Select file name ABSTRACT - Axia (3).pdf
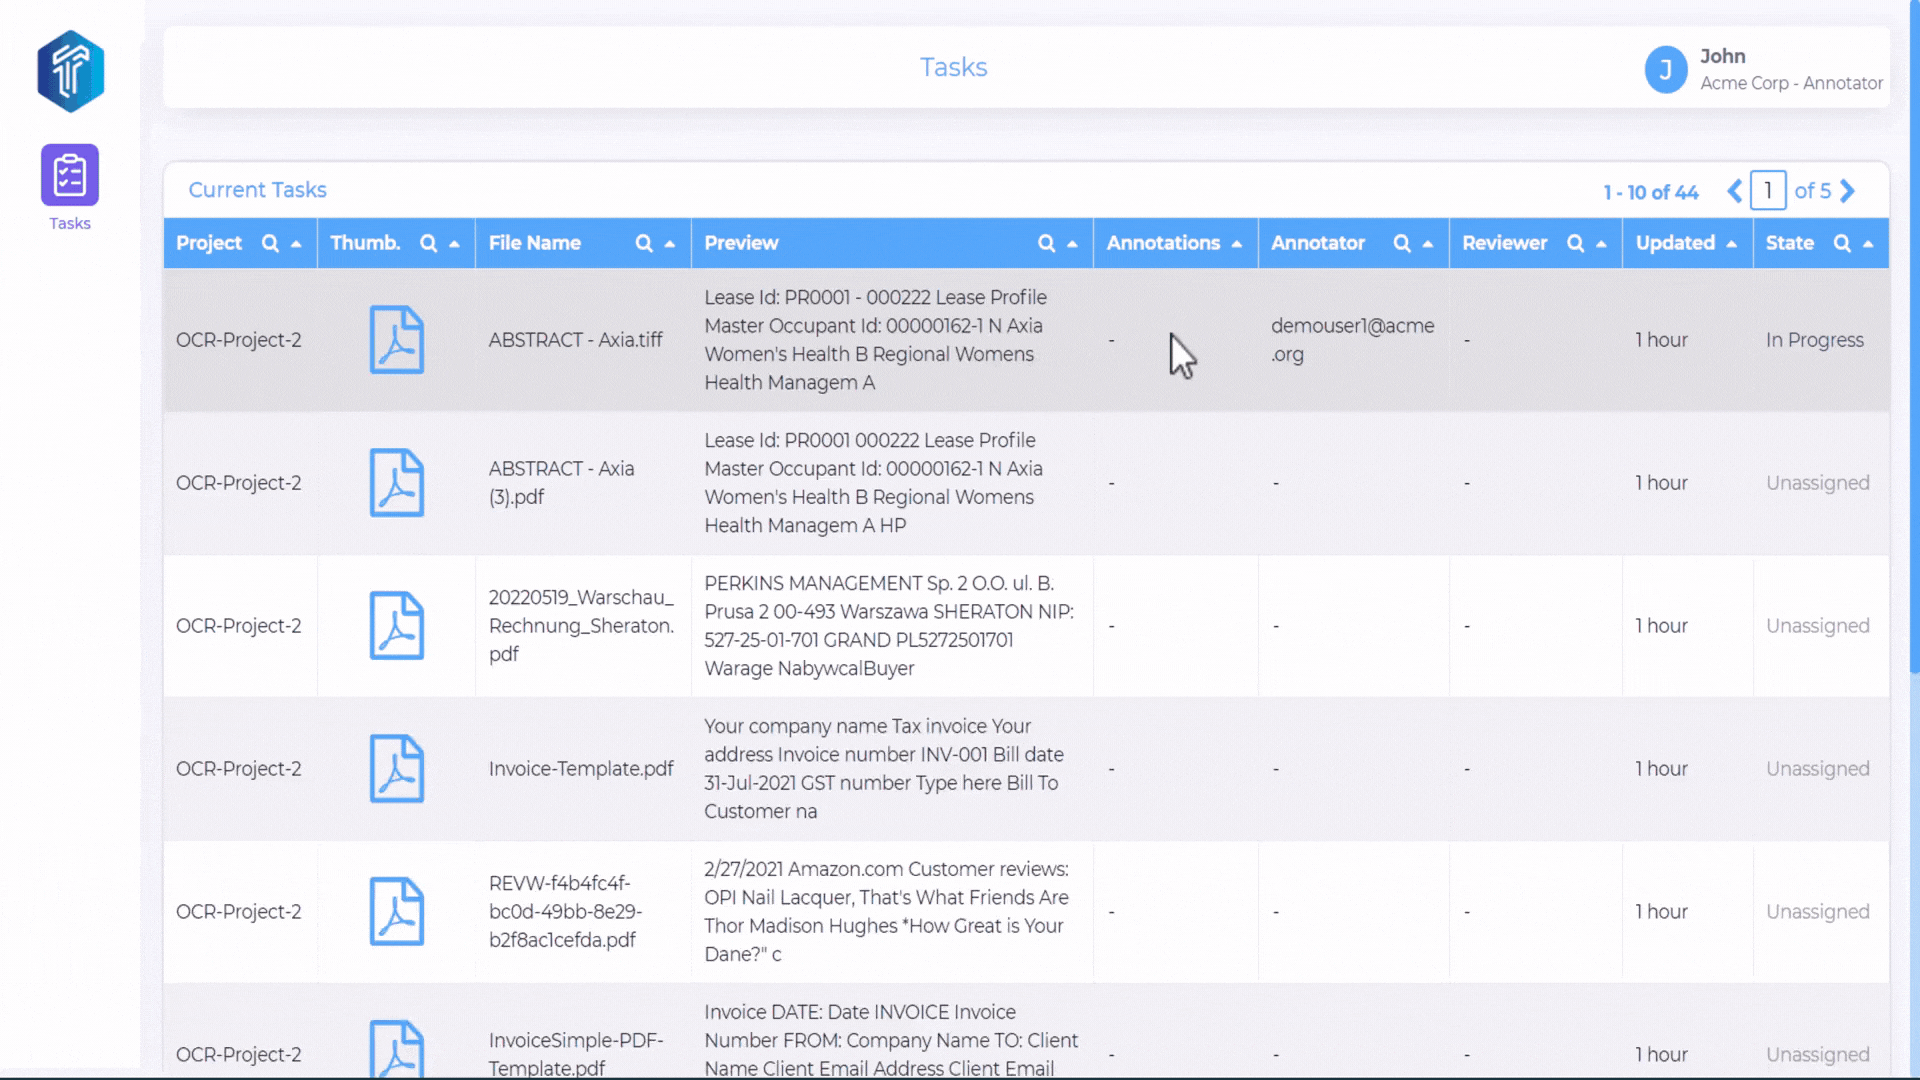Image resolution: width=1920 pixels, height=1080 pixels. pos(562,483)
